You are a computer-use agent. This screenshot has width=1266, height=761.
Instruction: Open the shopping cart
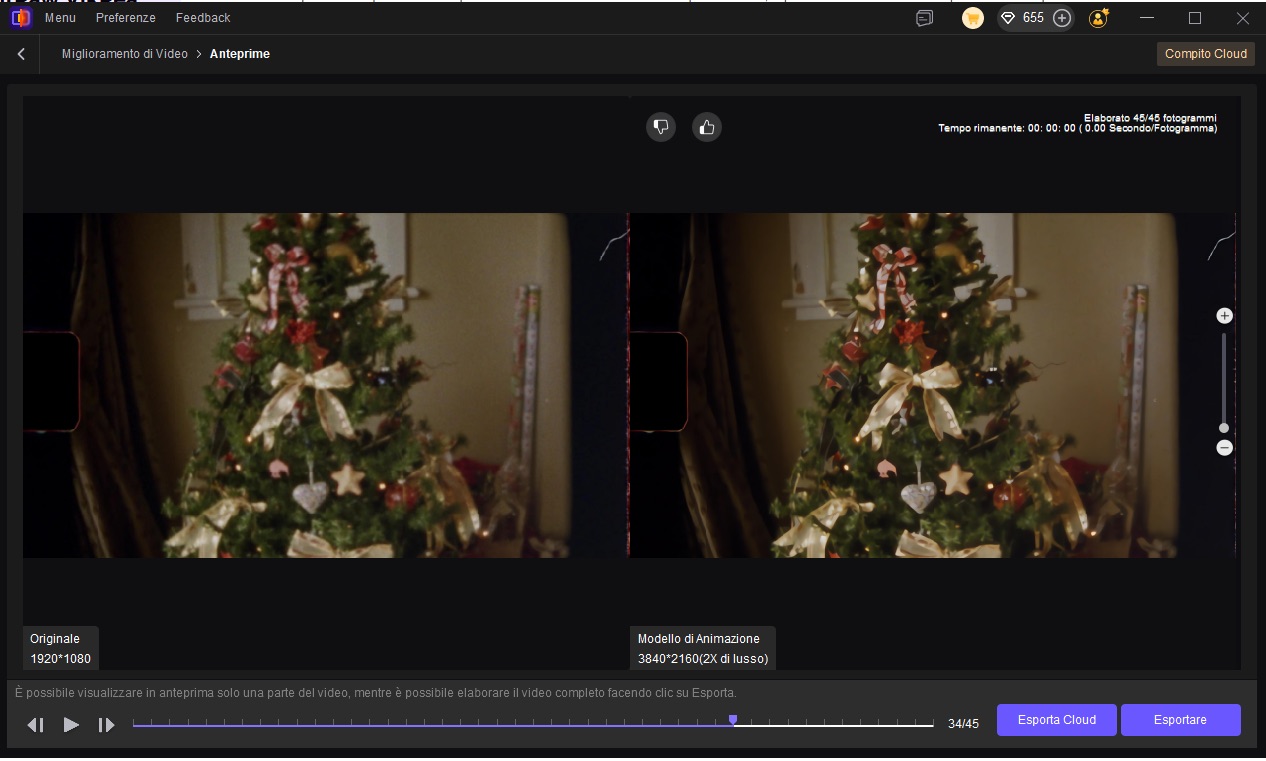(x=971, y=18)
